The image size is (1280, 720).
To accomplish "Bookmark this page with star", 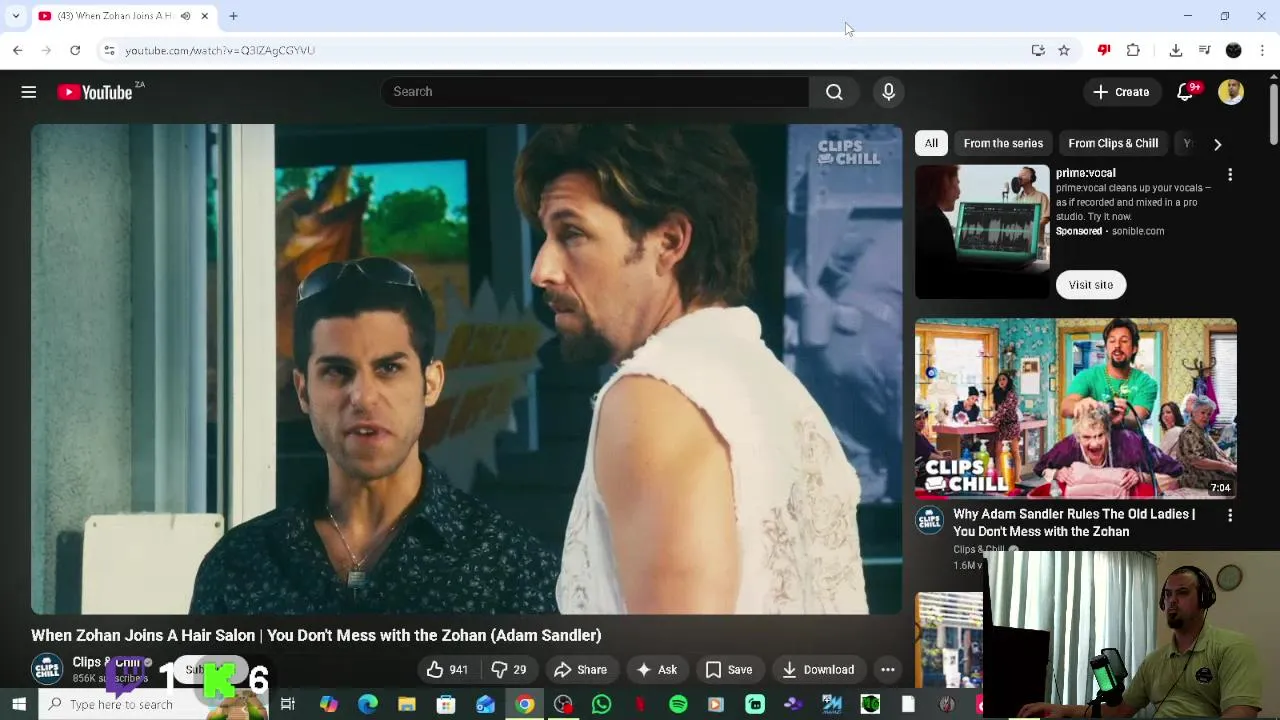I will pyautogui.click(x=1064, y=50).
